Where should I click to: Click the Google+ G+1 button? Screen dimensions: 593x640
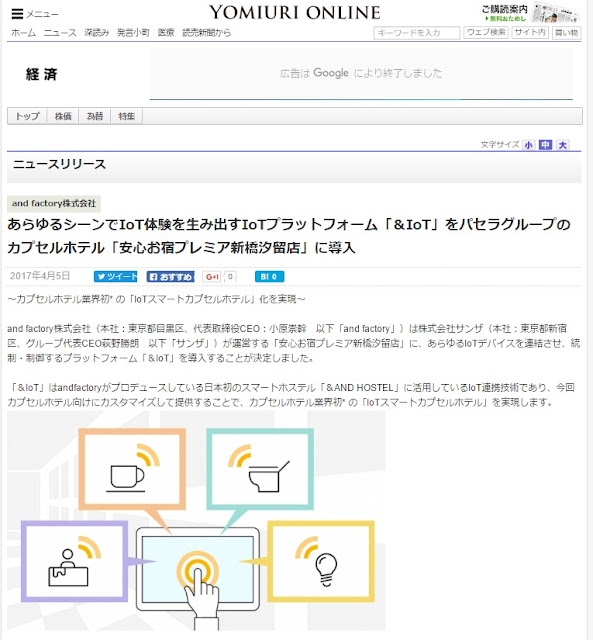pyautogui.click(x=212, y=277)
